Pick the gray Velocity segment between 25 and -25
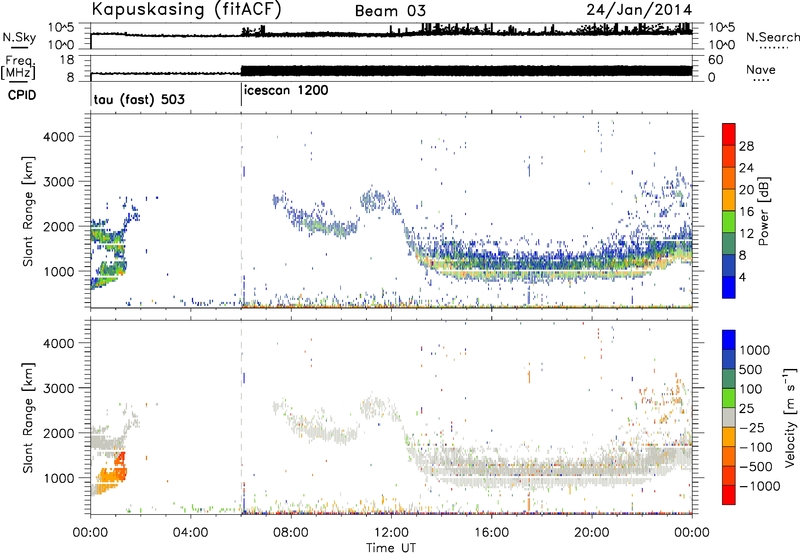The height and width of the screenshot is (554, 800). [x=729, y=417]
